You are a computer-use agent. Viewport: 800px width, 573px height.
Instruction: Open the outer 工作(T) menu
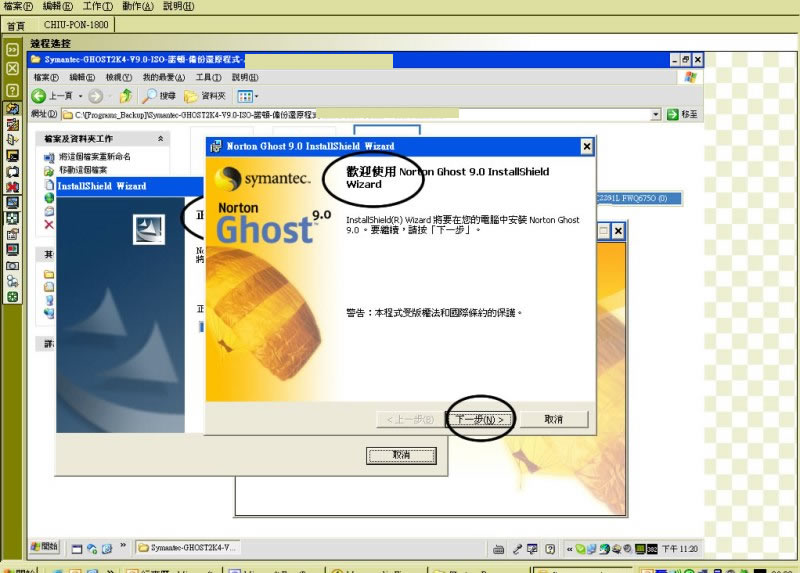(97, 6)
